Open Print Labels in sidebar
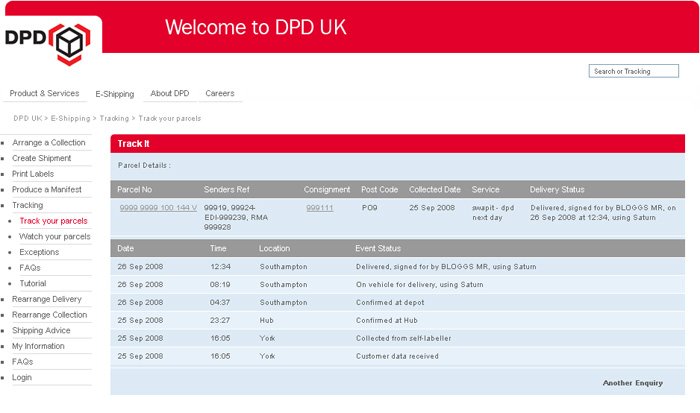This screenshot has width=700, height=413. 33,174
